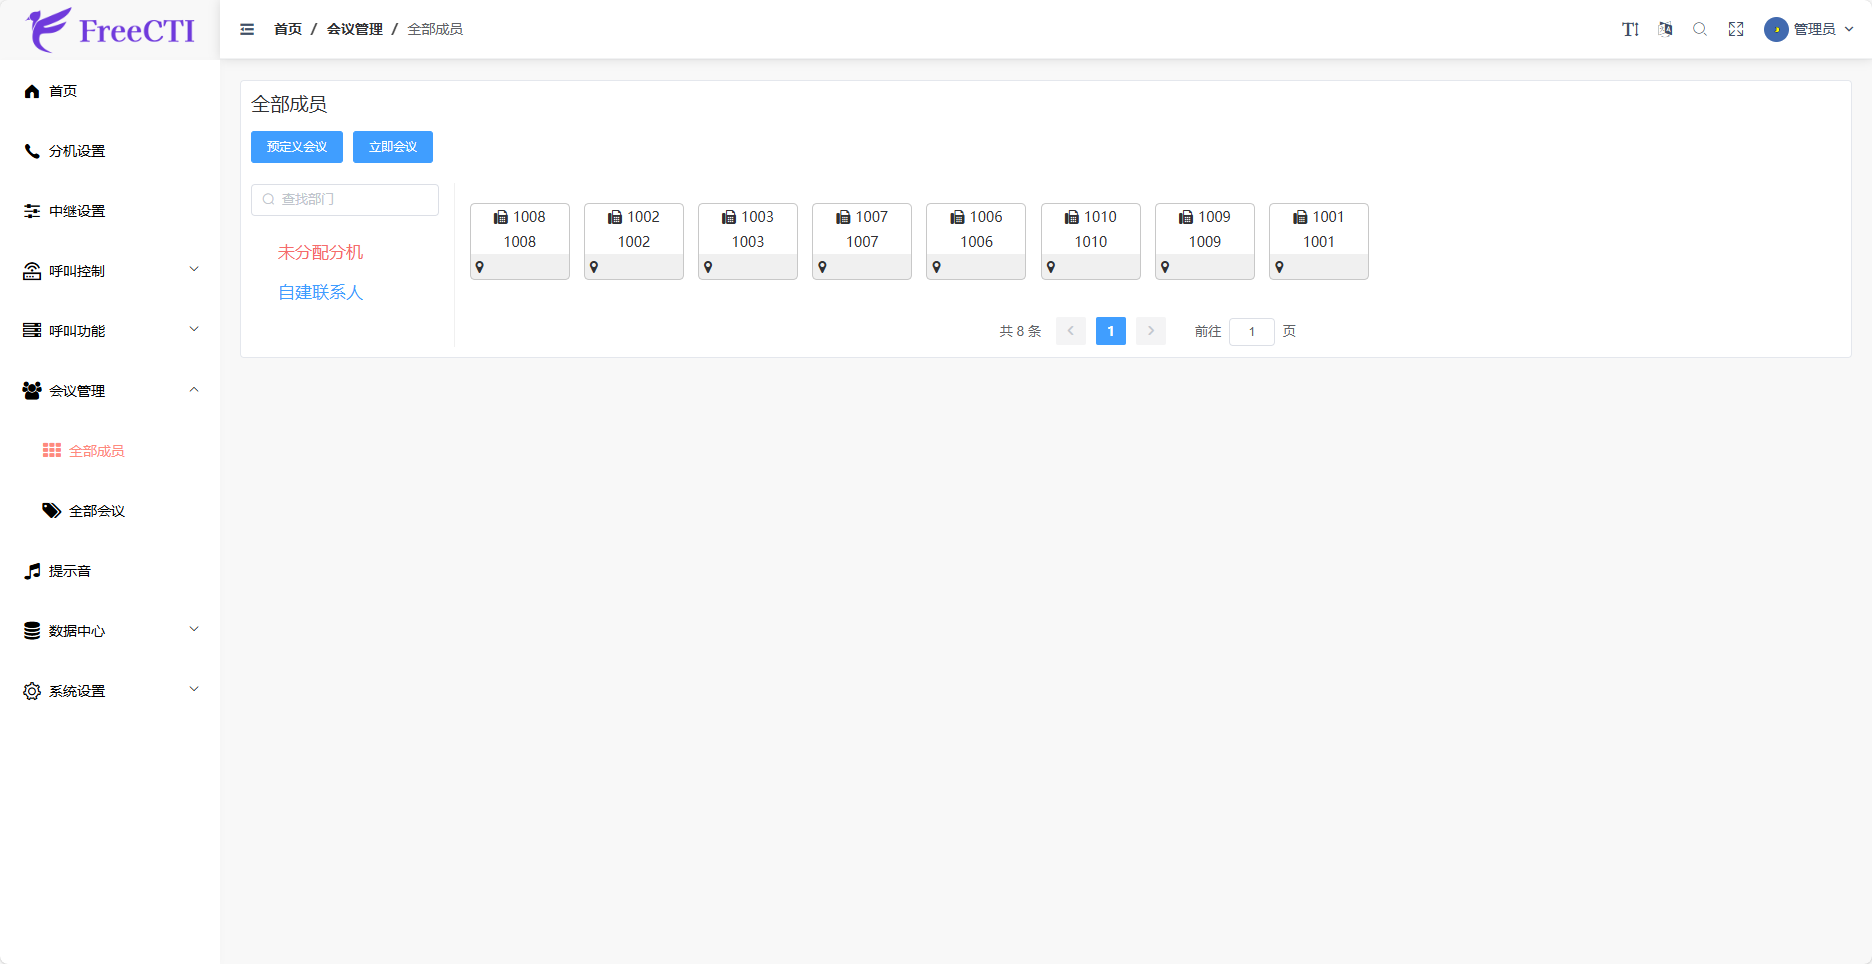Collapse sidebar with the hamburger icon
The width and height of the screenshot is (1872, 964).
coord(247,30)
